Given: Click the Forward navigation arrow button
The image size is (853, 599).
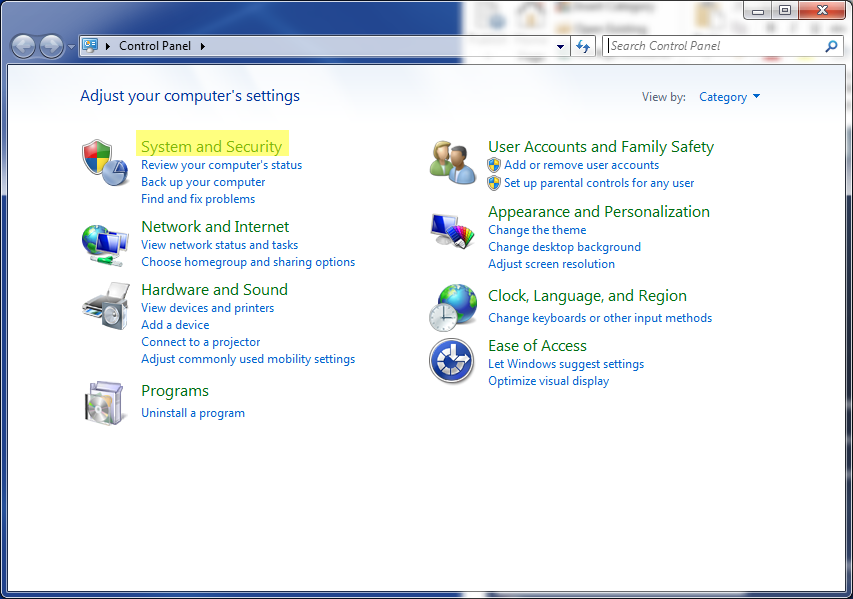Looking at the screenshot, I should pyautogui.click(x=52, y=46).
